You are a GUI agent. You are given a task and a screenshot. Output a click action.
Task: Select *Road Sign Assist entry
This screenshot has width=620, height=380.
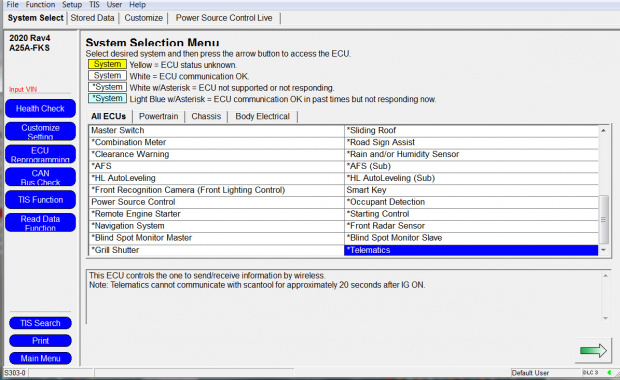pos(471,142)
